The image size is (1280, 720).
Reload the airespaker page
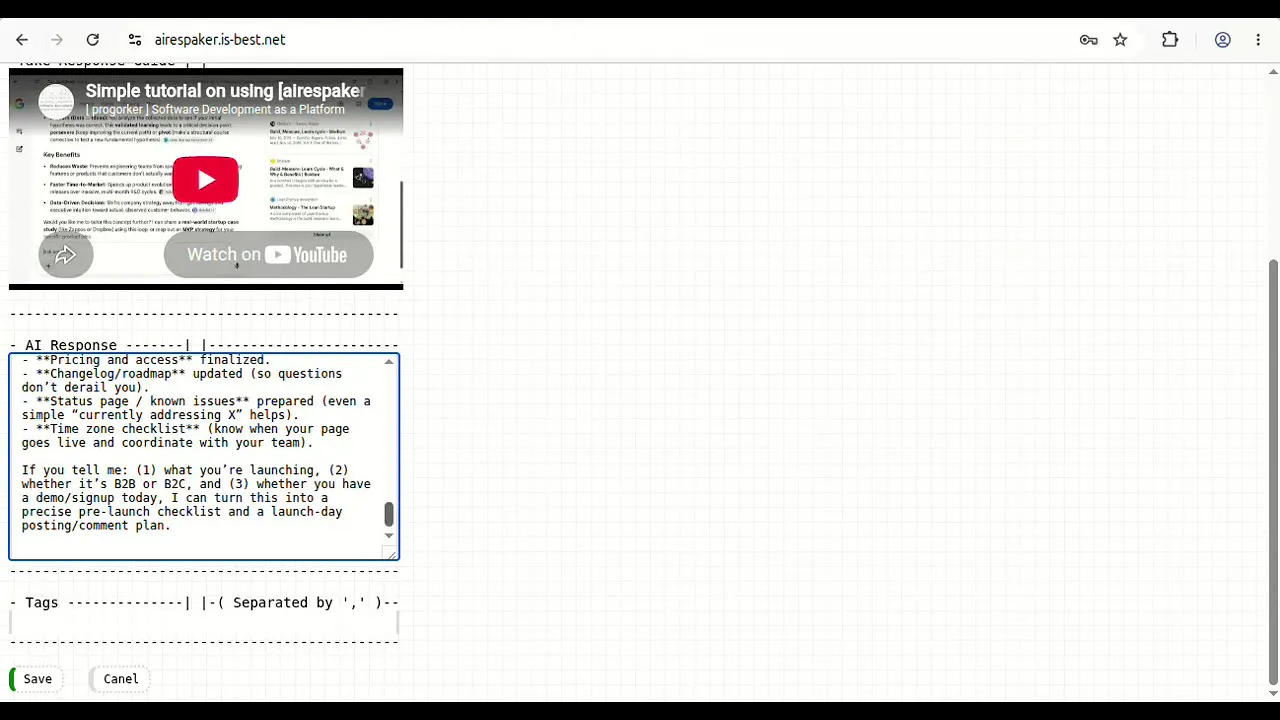point(93,40)
